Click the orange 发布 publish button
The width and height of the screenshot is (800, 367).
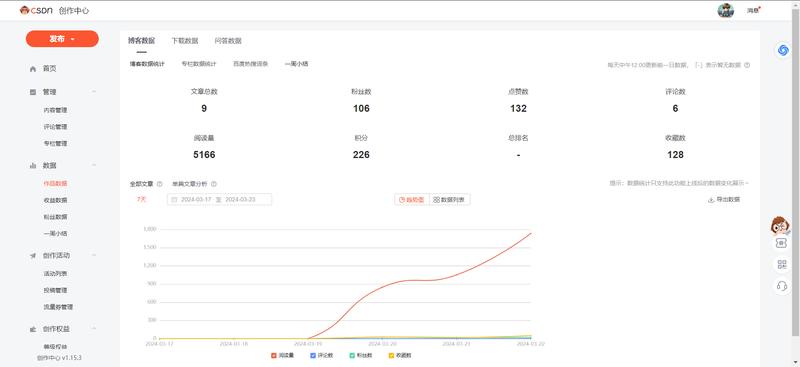pyautogui.click(x=62, y=39)
